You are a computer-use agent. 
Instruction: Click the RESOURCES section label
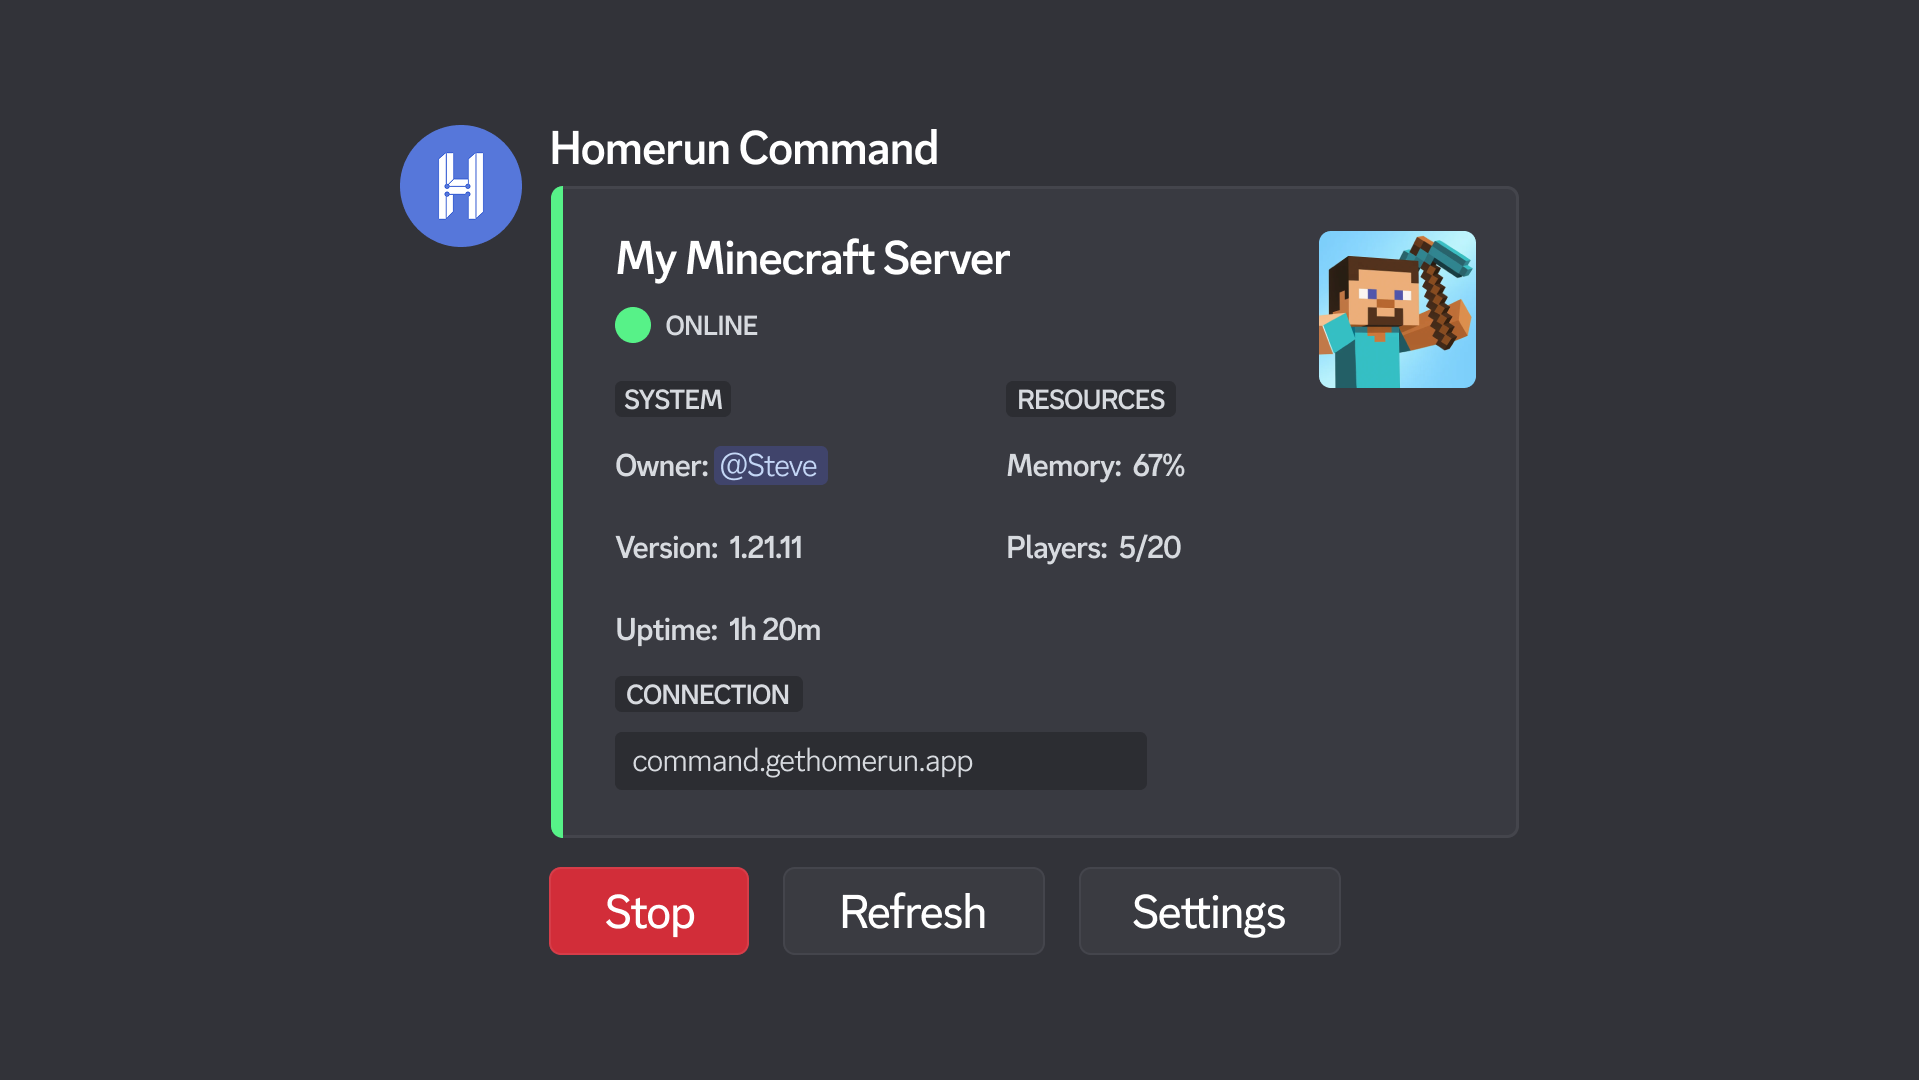1089,398
